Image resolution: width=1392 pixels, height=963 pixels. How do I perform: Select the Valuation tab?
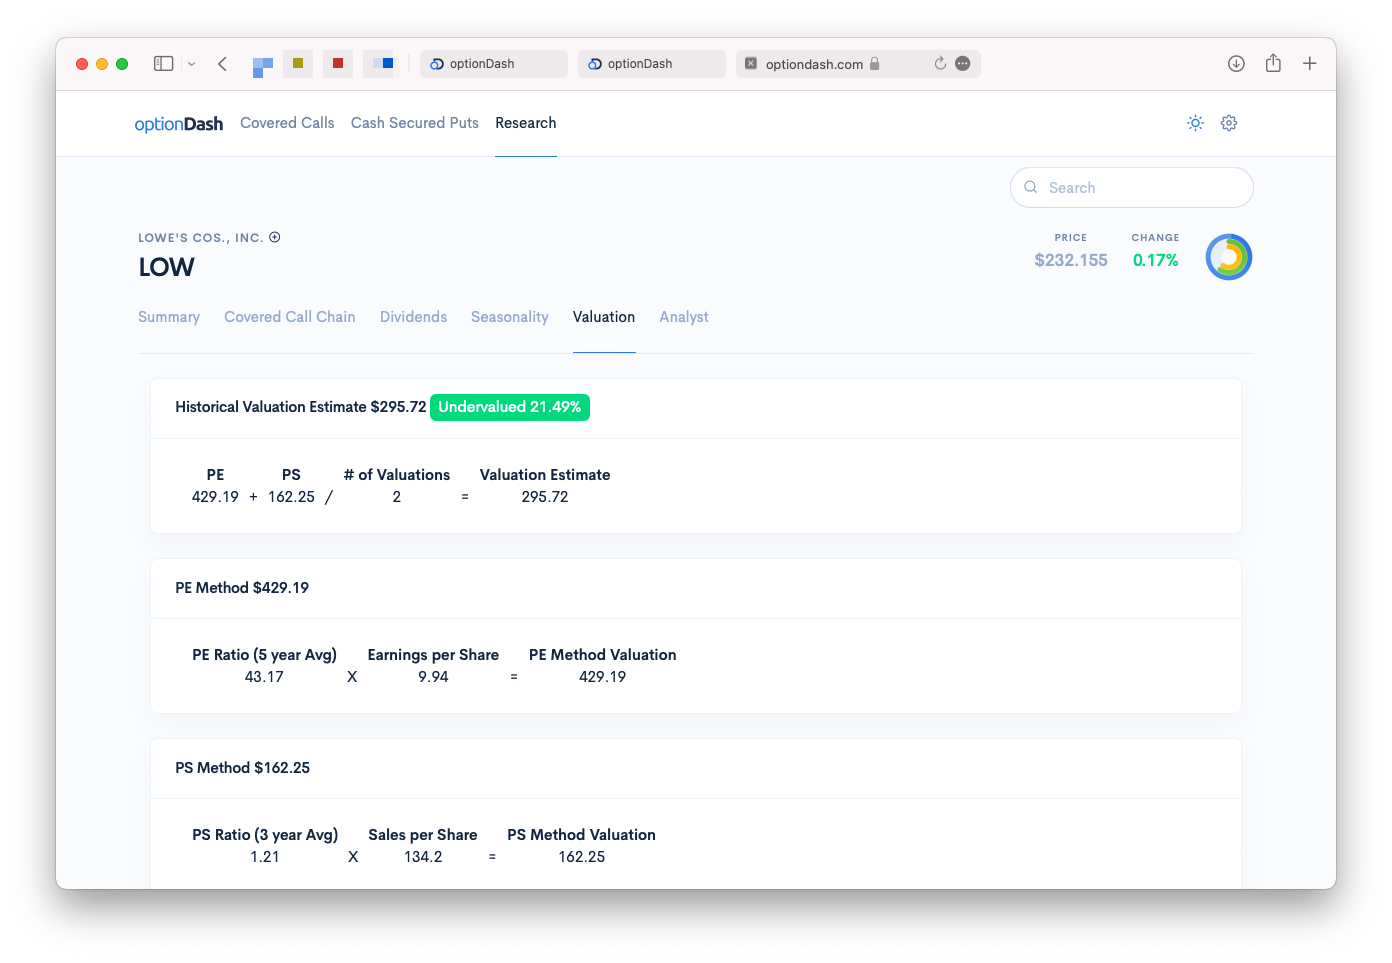(604, 317)
